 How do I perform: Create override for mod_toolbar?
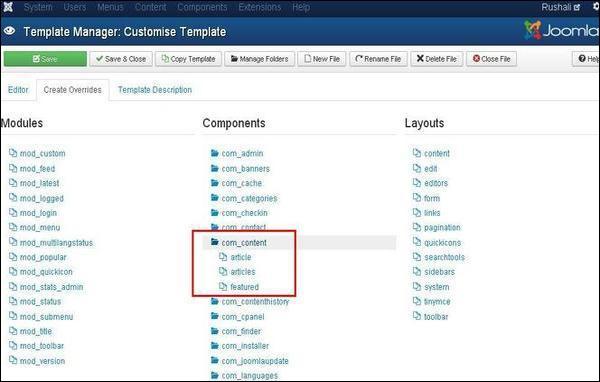(42, 346)
